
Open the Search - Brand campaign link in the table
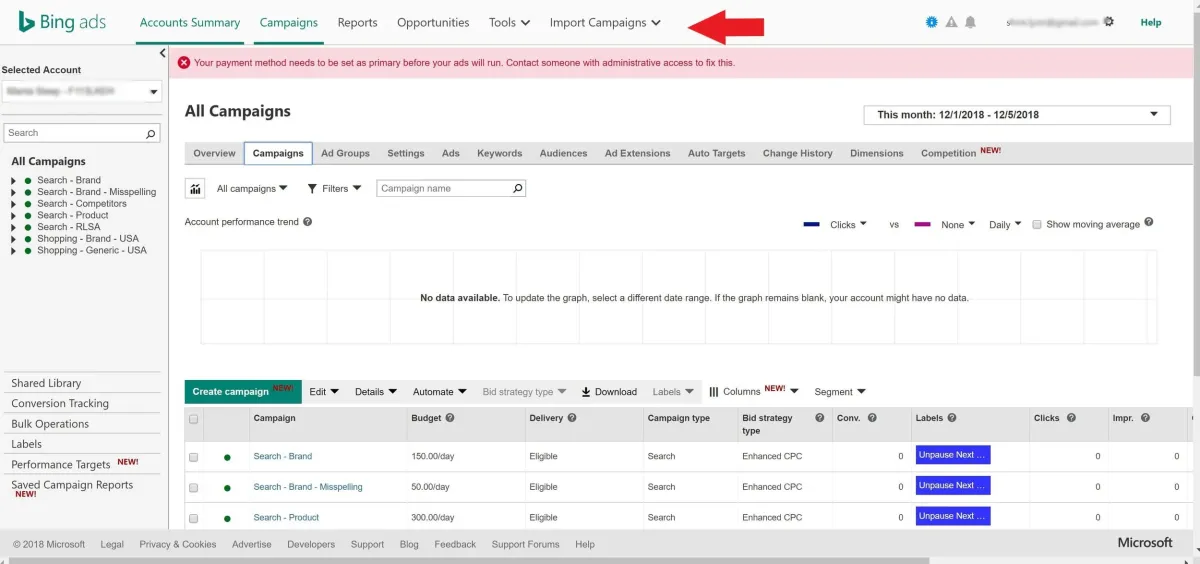click(x=283, y=456)
